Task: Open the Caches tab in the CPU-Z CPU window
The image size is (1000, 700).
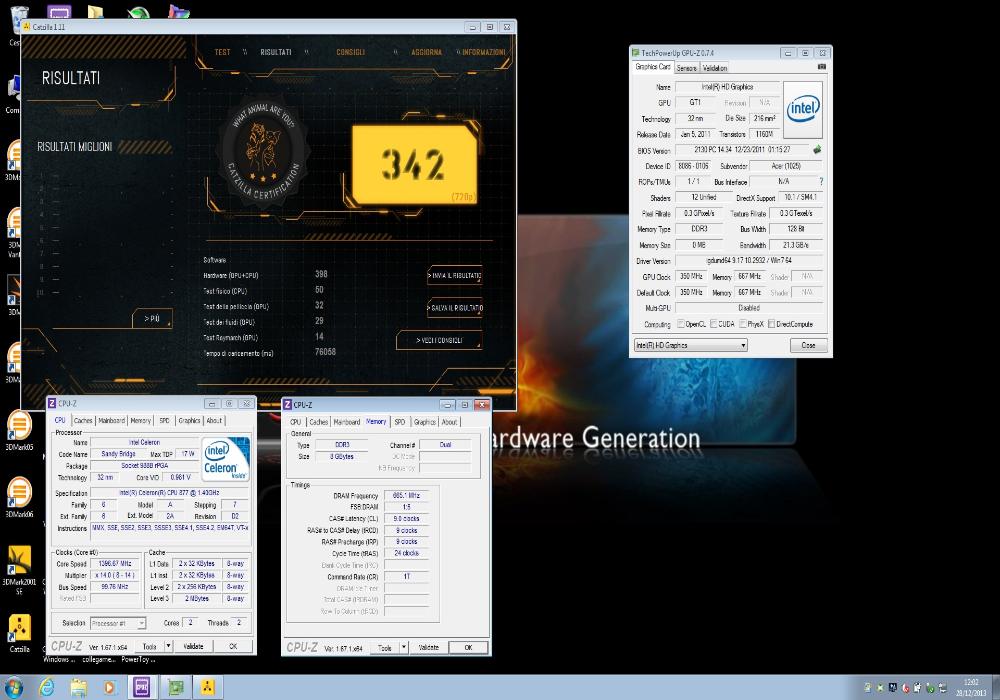Action: [x=83, y=421]
